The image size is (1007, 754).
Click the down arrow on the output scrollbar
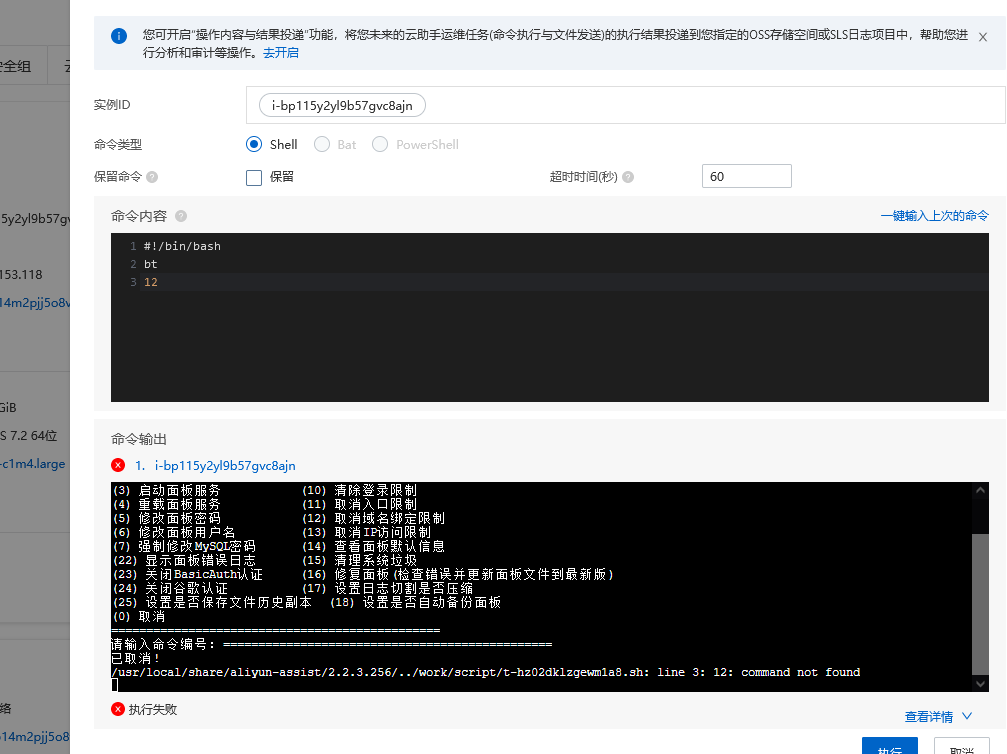point(981,684)
